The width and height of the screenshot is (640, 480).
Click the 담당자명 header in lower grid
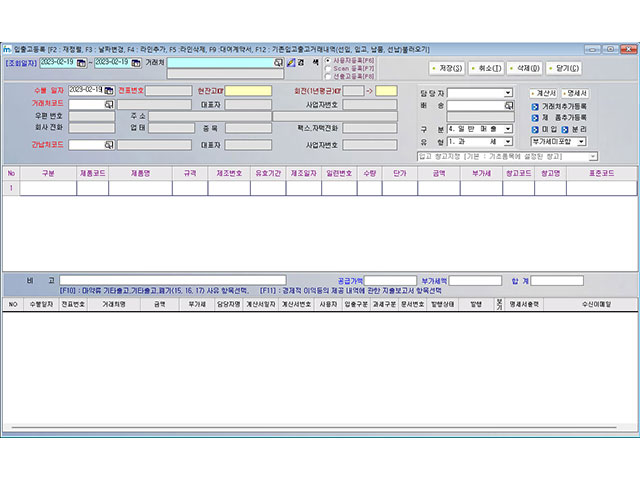tap(229, 304)
